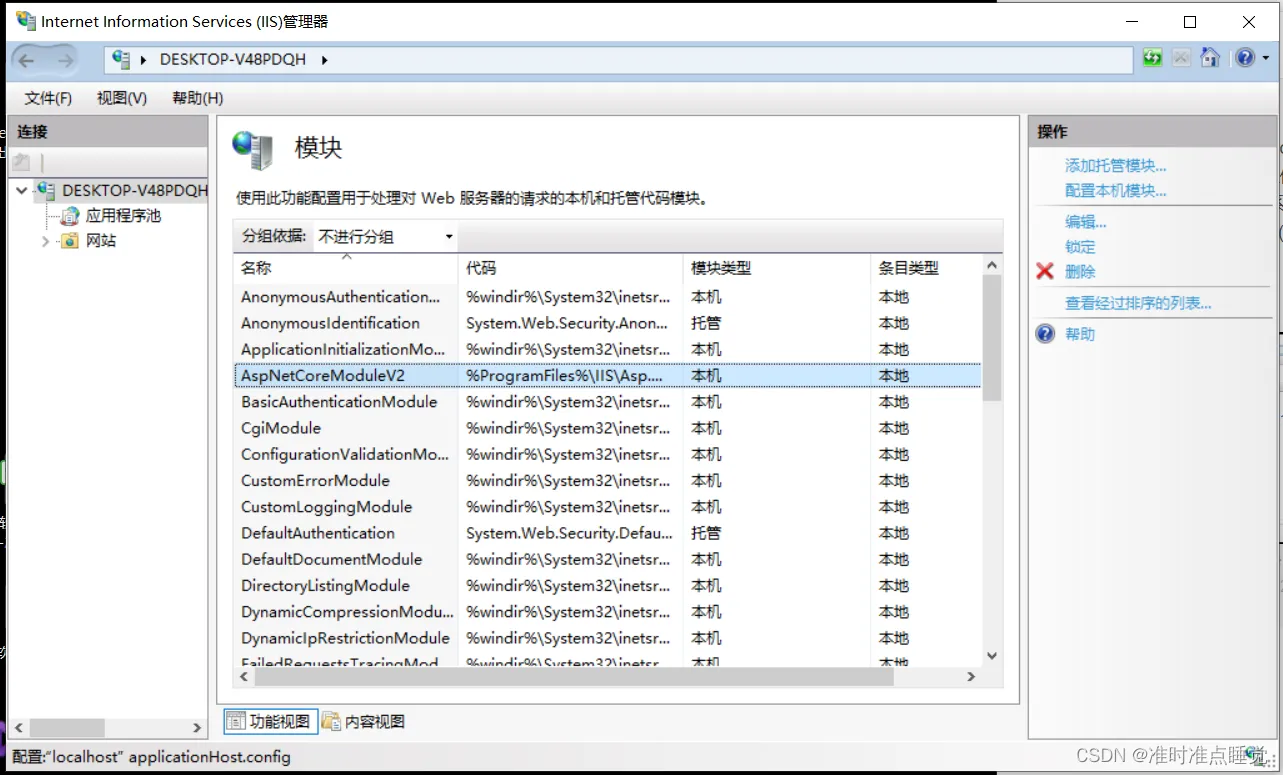Click the IIS Manager title bar icon

pos(24,21)
